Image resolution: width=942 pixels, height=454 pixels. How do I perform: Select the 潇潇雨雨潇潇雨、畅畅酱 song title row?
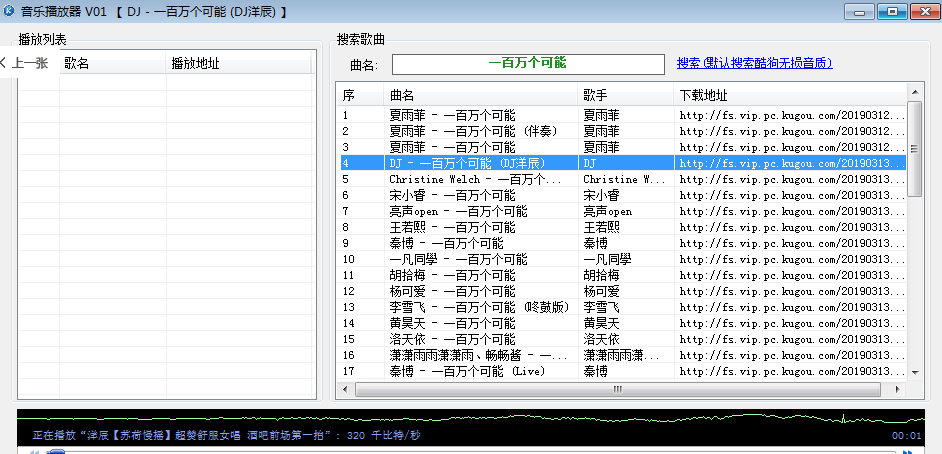coord(478,355)
